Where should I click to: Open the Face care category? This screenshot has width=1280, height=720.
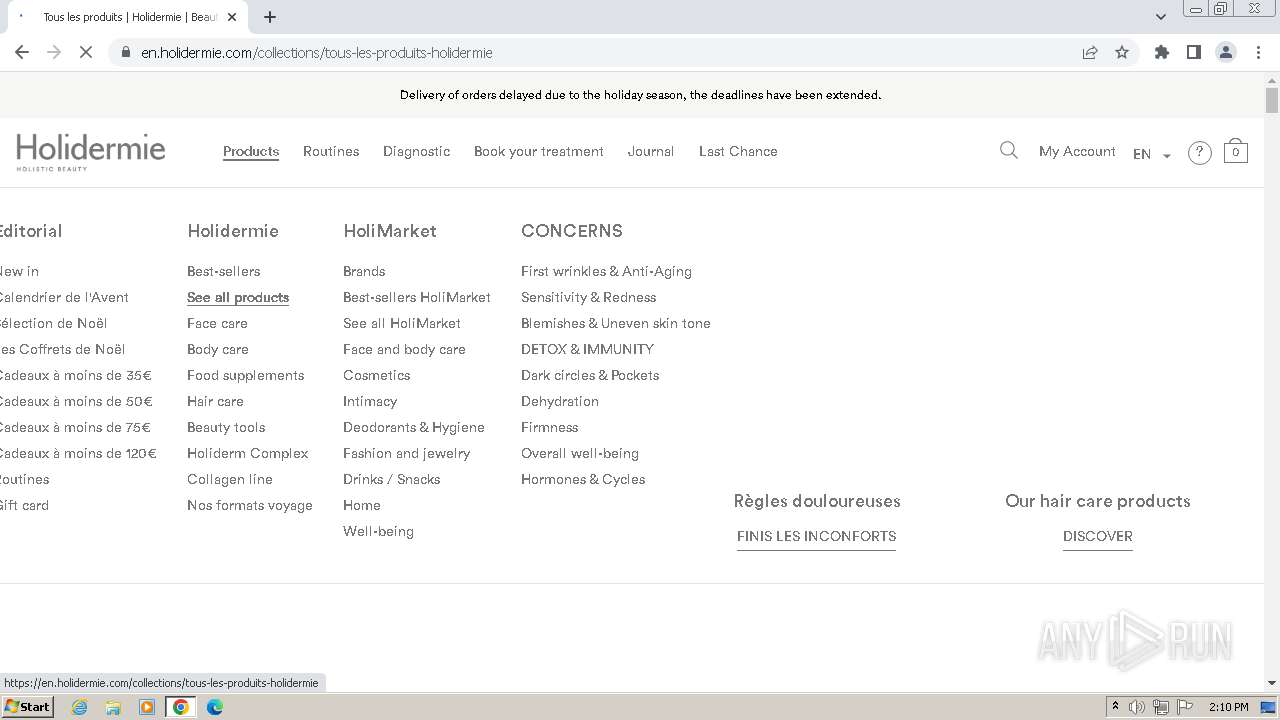(217, 323)
